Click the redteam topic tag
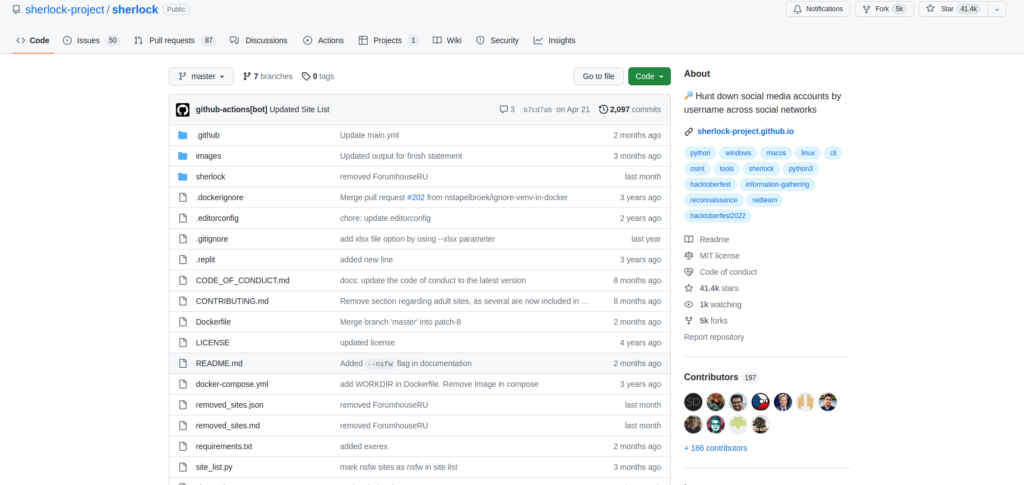The width and height of the screenshot is (1024, 485). (x=764, y=200)
